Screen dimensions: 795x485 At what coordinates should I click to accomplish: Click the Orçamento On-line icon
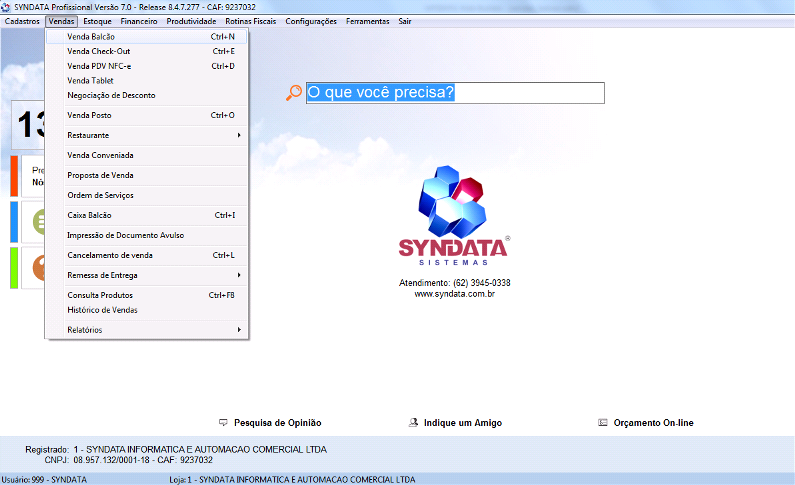pos(602,423)
